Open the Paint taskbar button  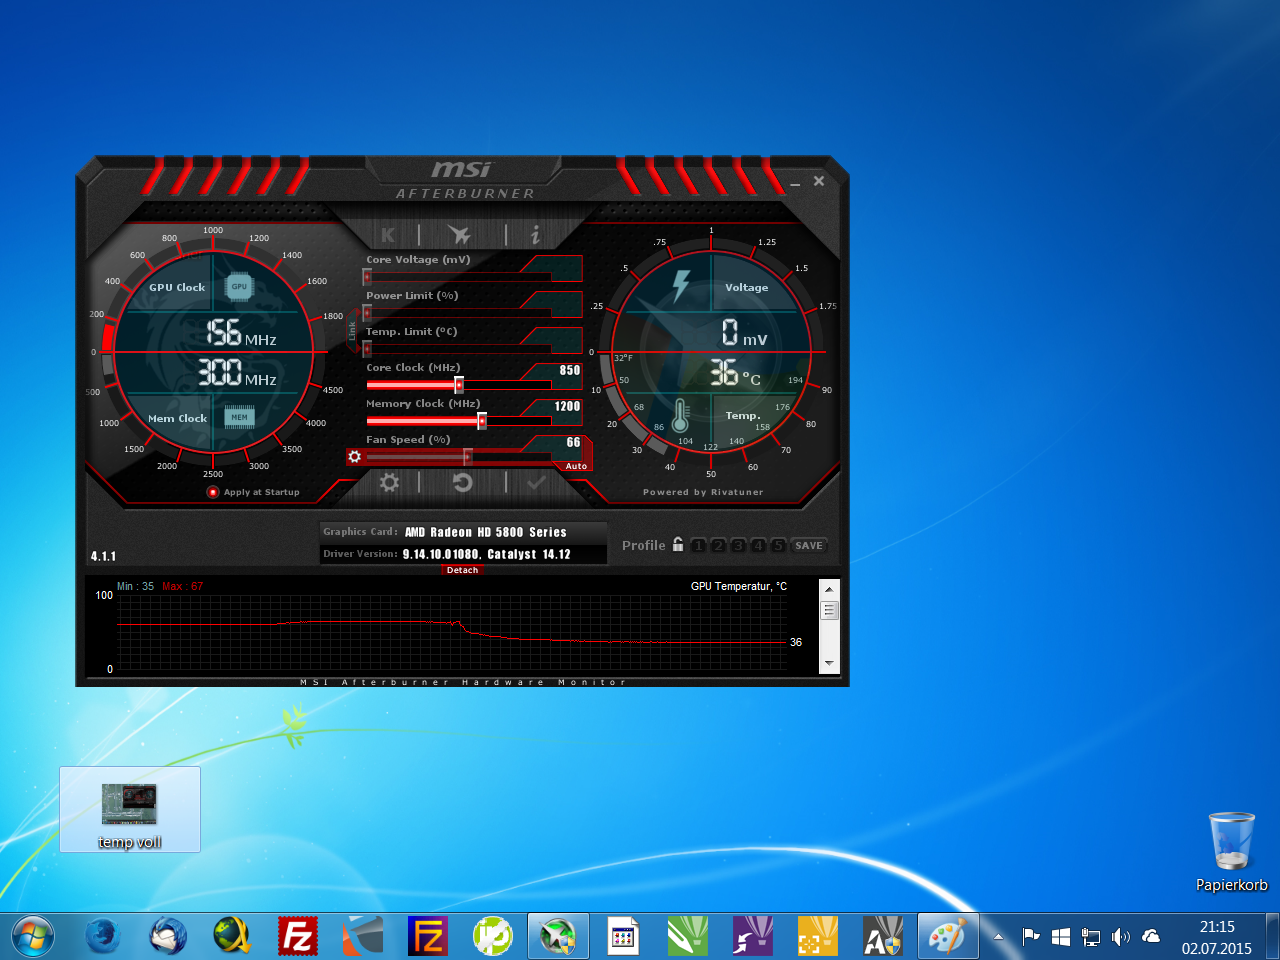click(x=947, y=937)
